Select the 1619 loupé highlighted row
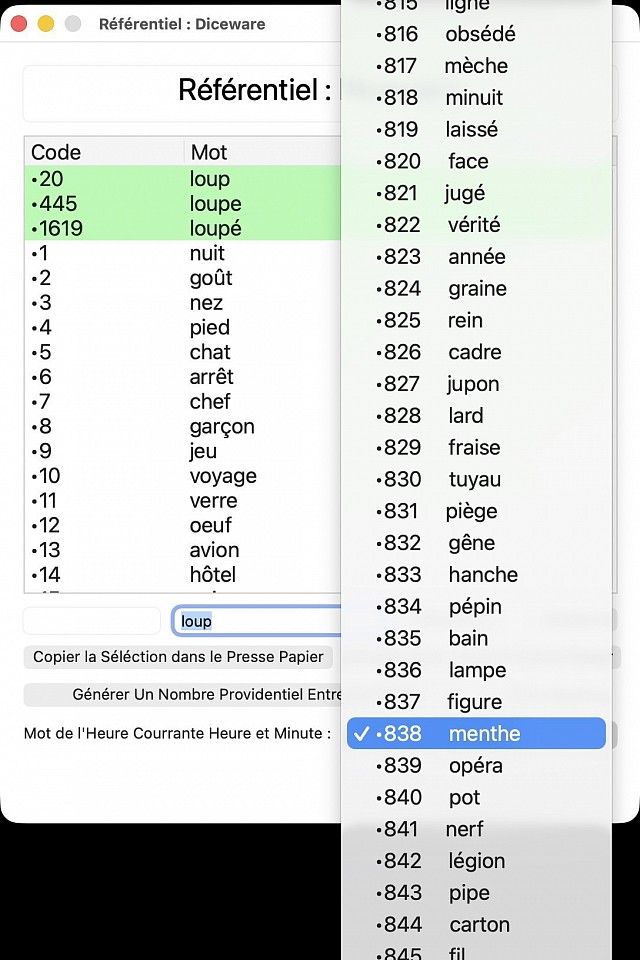Viewport: 640px width, 960px height. pos(180,228)
